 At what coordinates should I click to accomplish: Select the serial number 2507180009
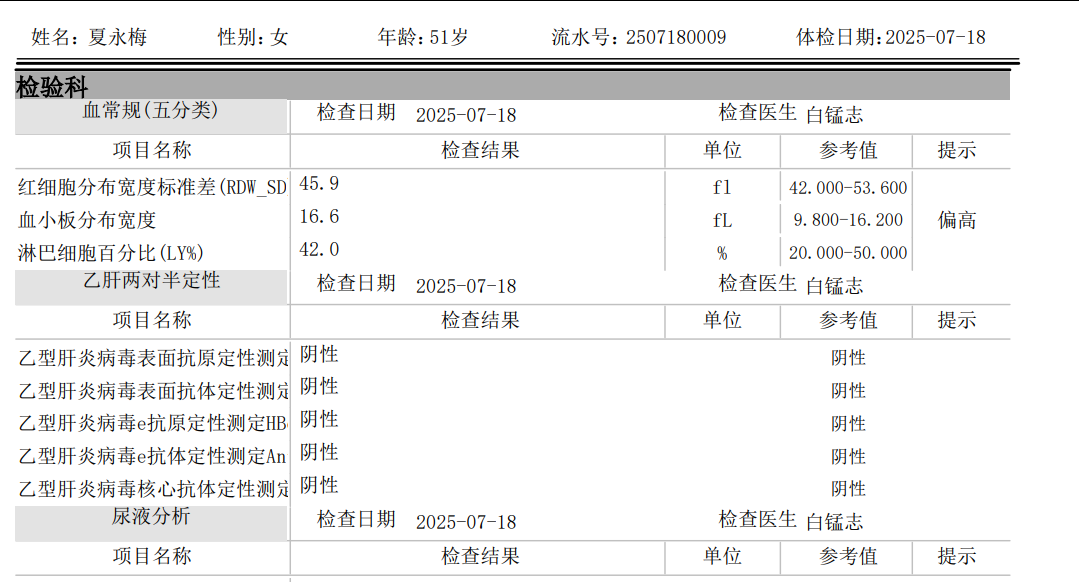(x=676, y=38)
